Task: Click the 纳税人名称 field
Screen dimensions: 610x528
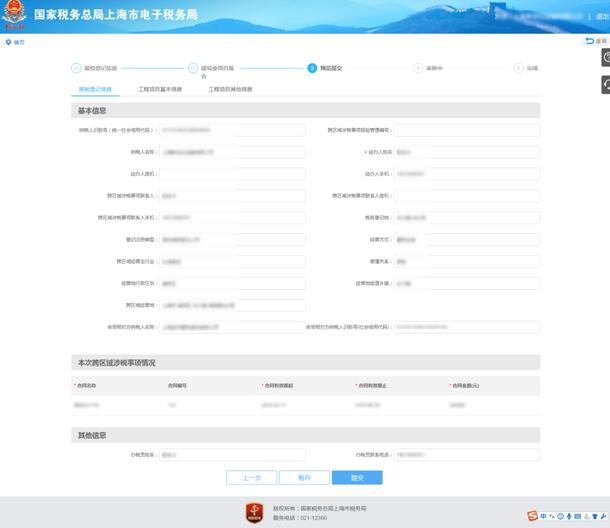Action: click(x=232, y=152)
